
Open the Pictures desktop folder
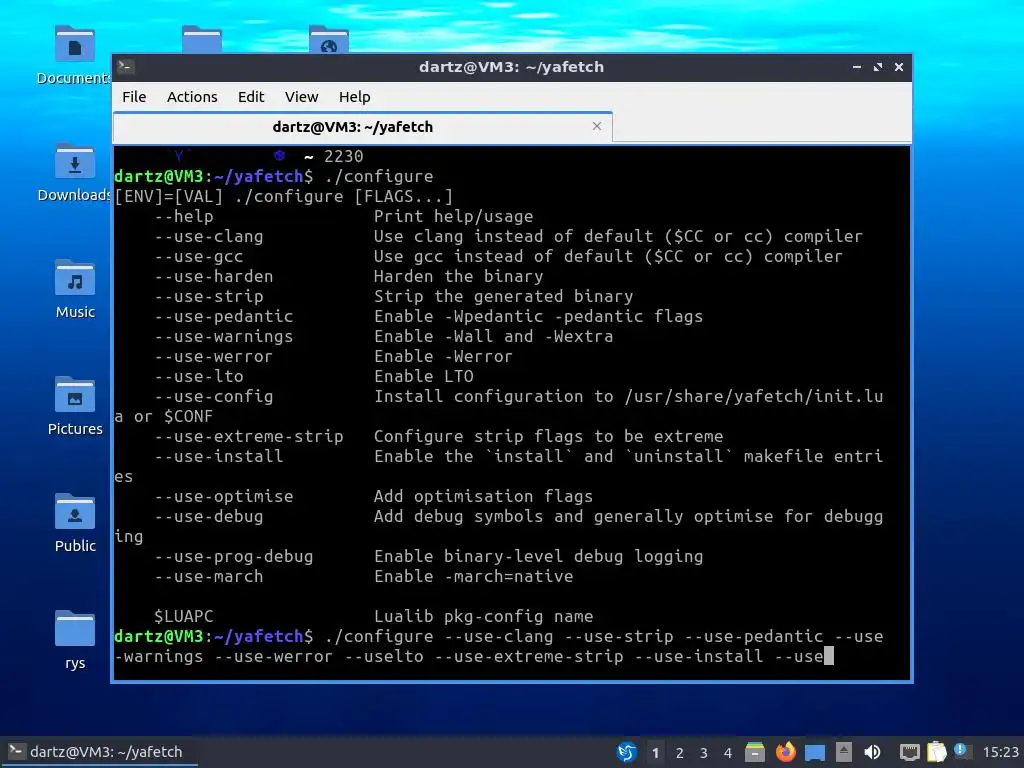coord(75,406)
